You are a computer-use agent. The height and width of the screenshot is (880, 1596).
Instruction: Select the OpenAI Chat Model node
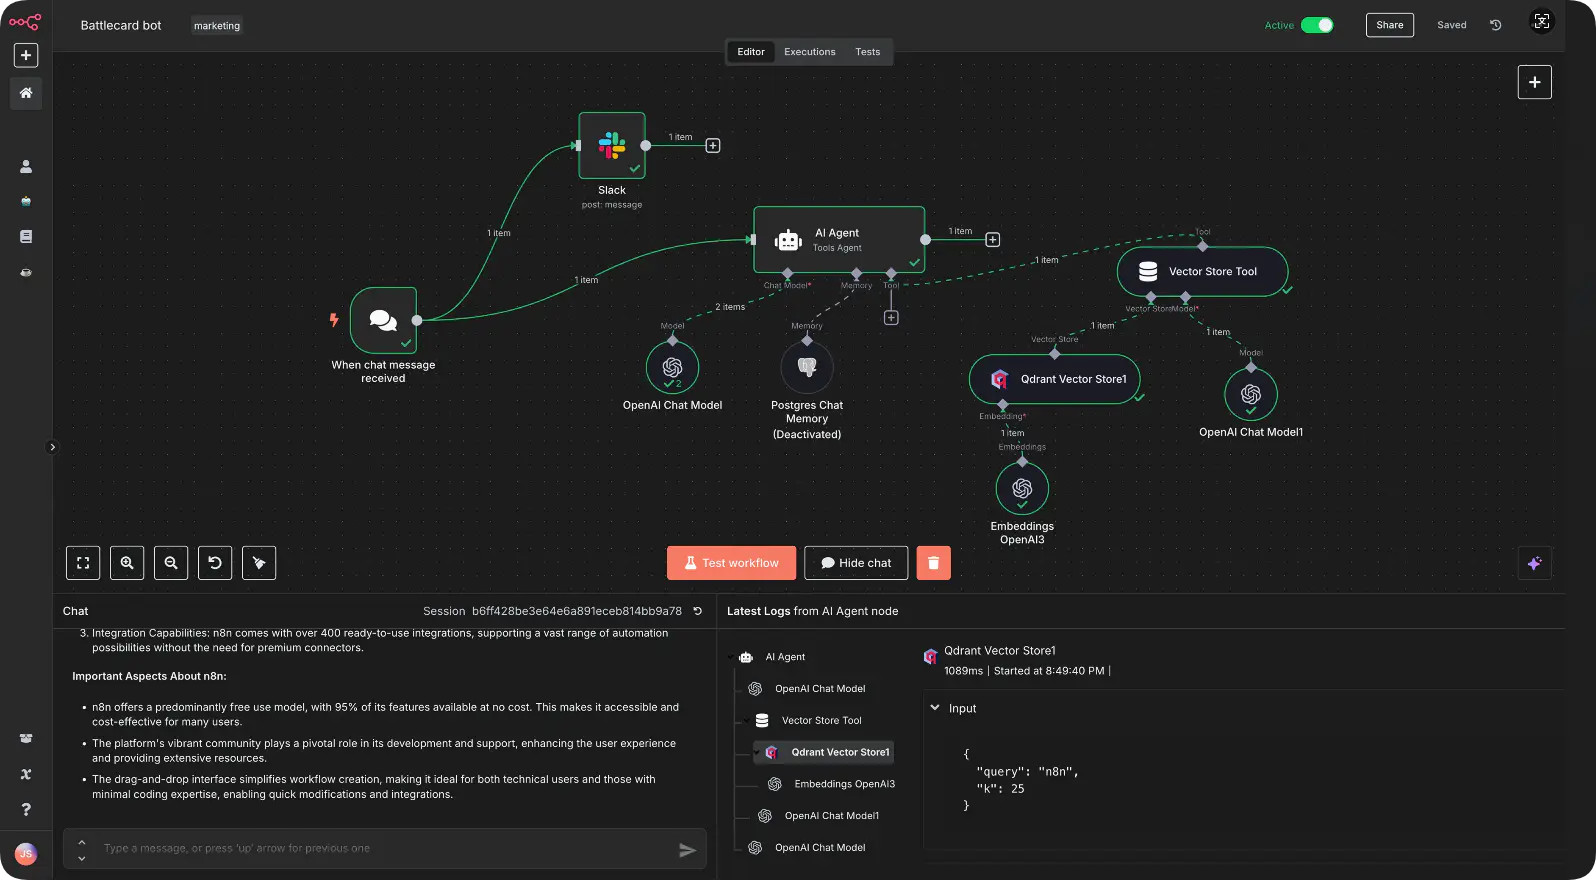[672, 368]
